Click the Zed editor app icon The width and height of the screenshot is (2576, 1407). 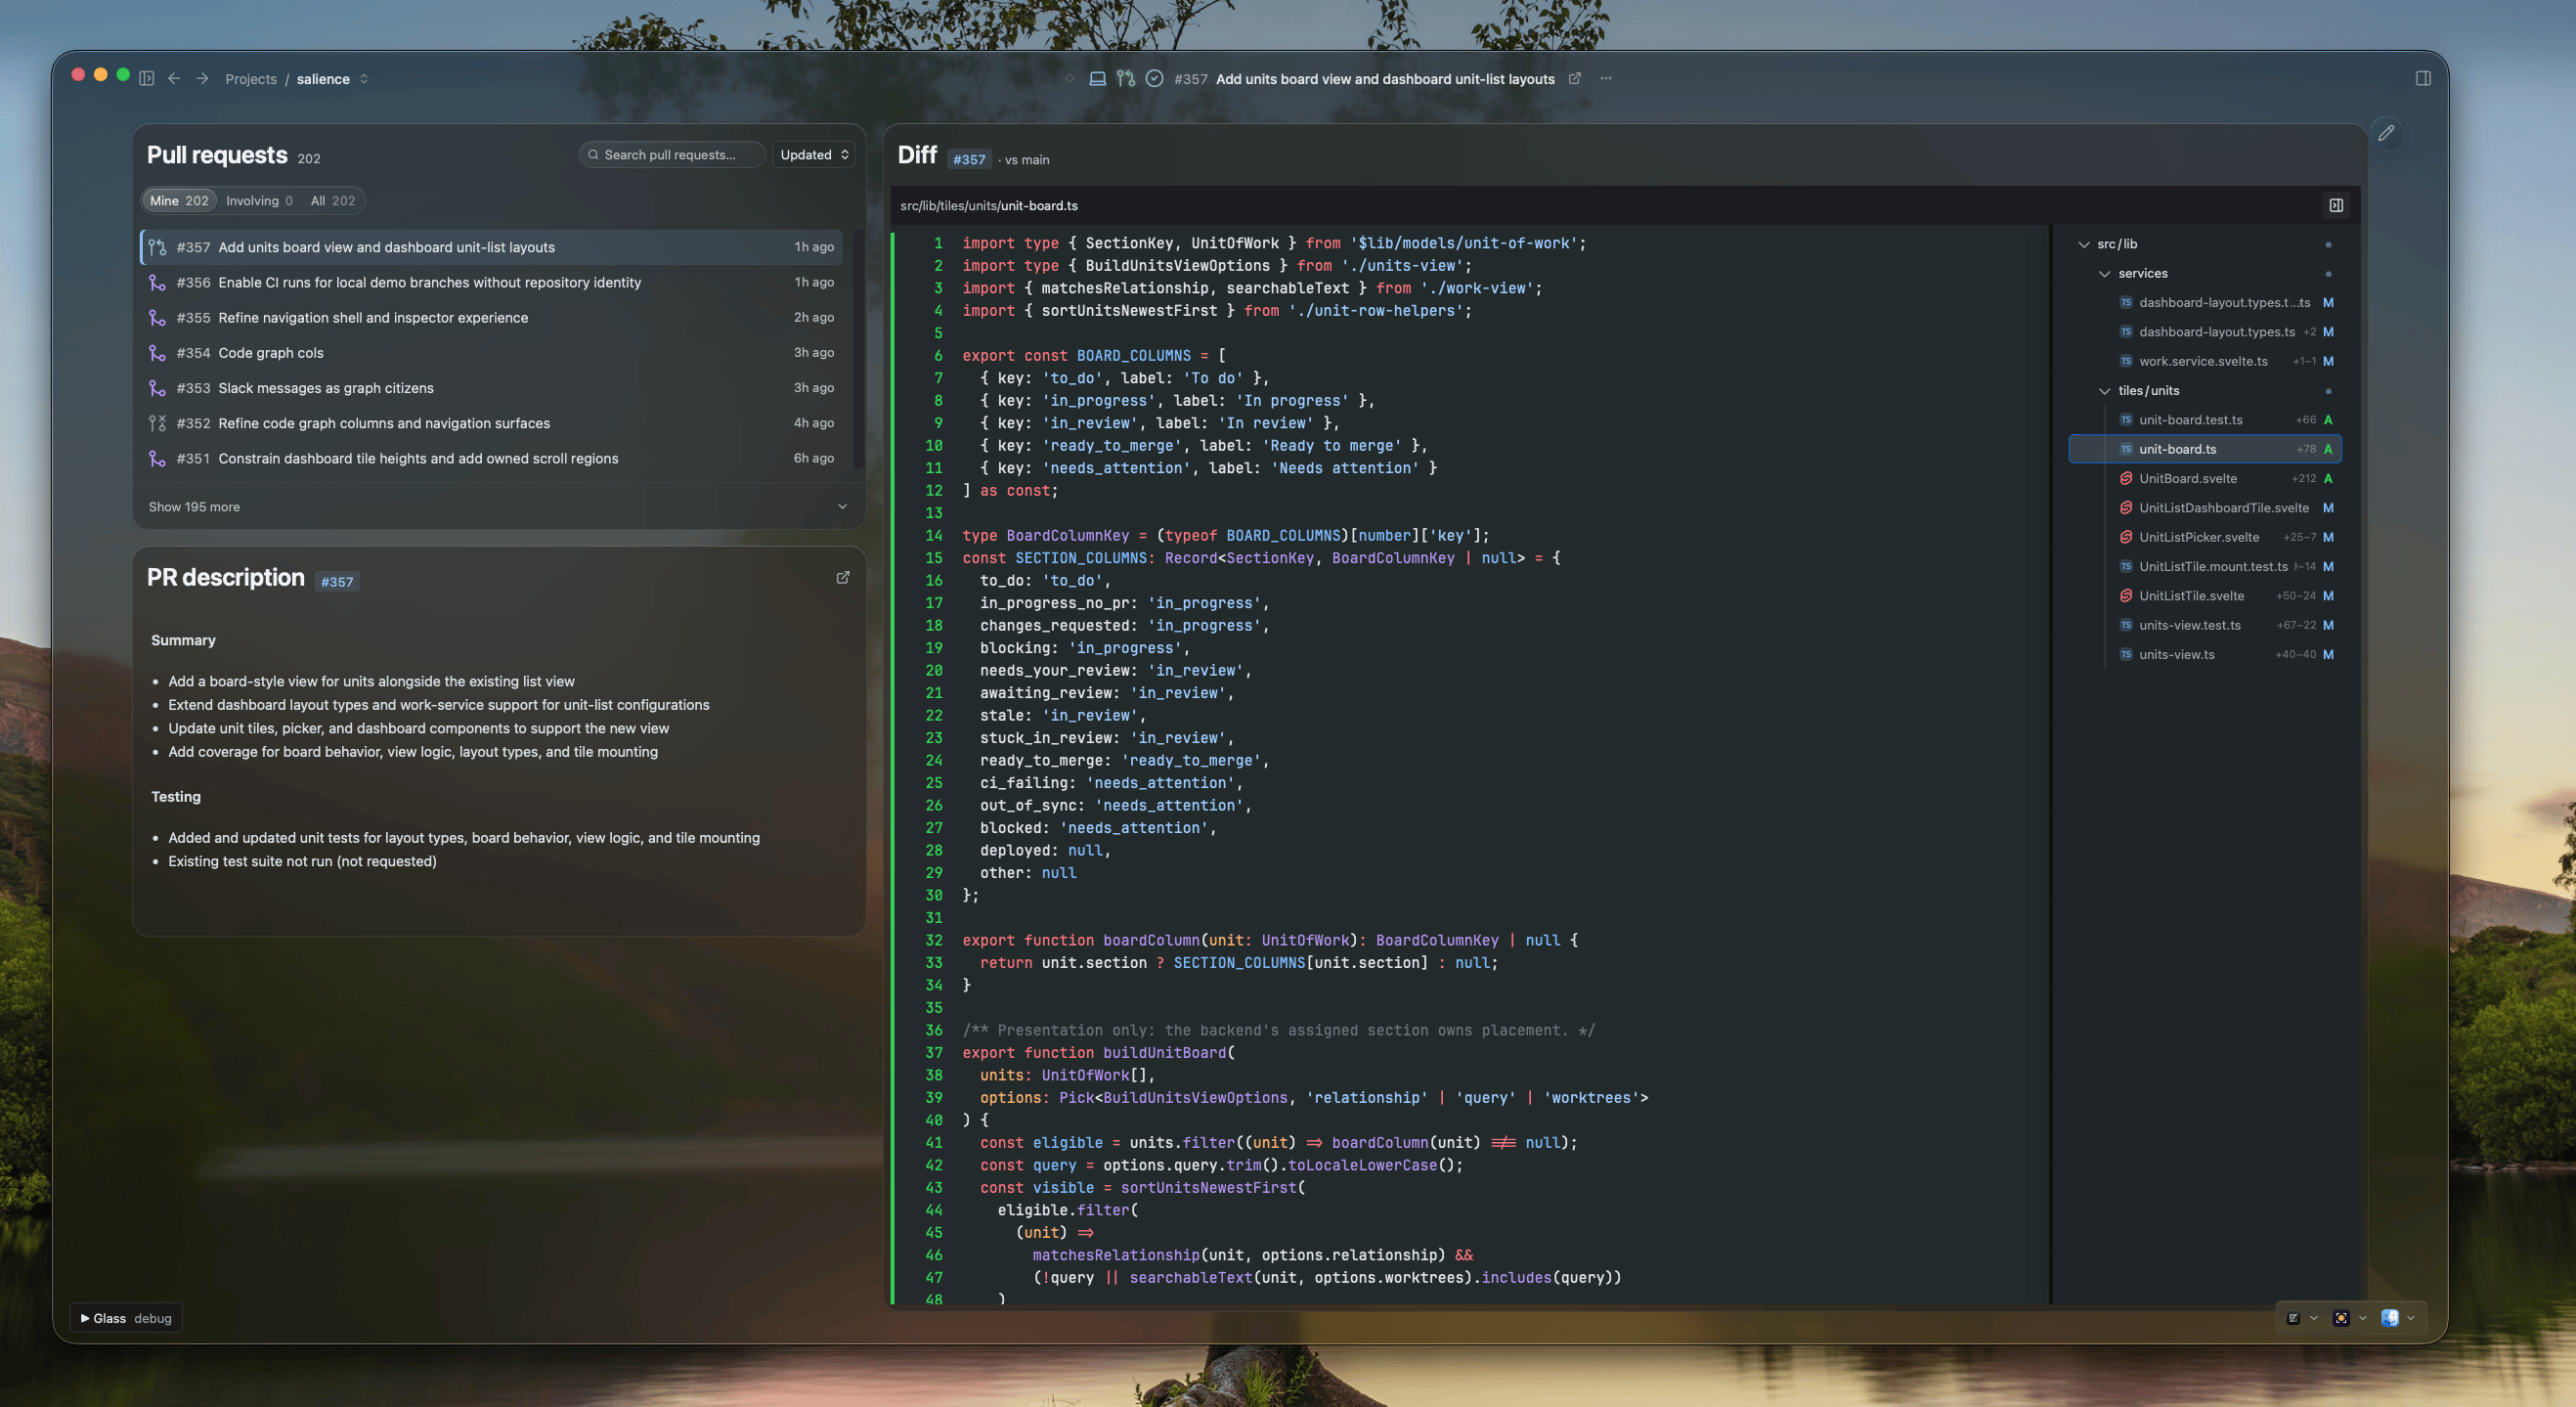coord(2293,1318)
